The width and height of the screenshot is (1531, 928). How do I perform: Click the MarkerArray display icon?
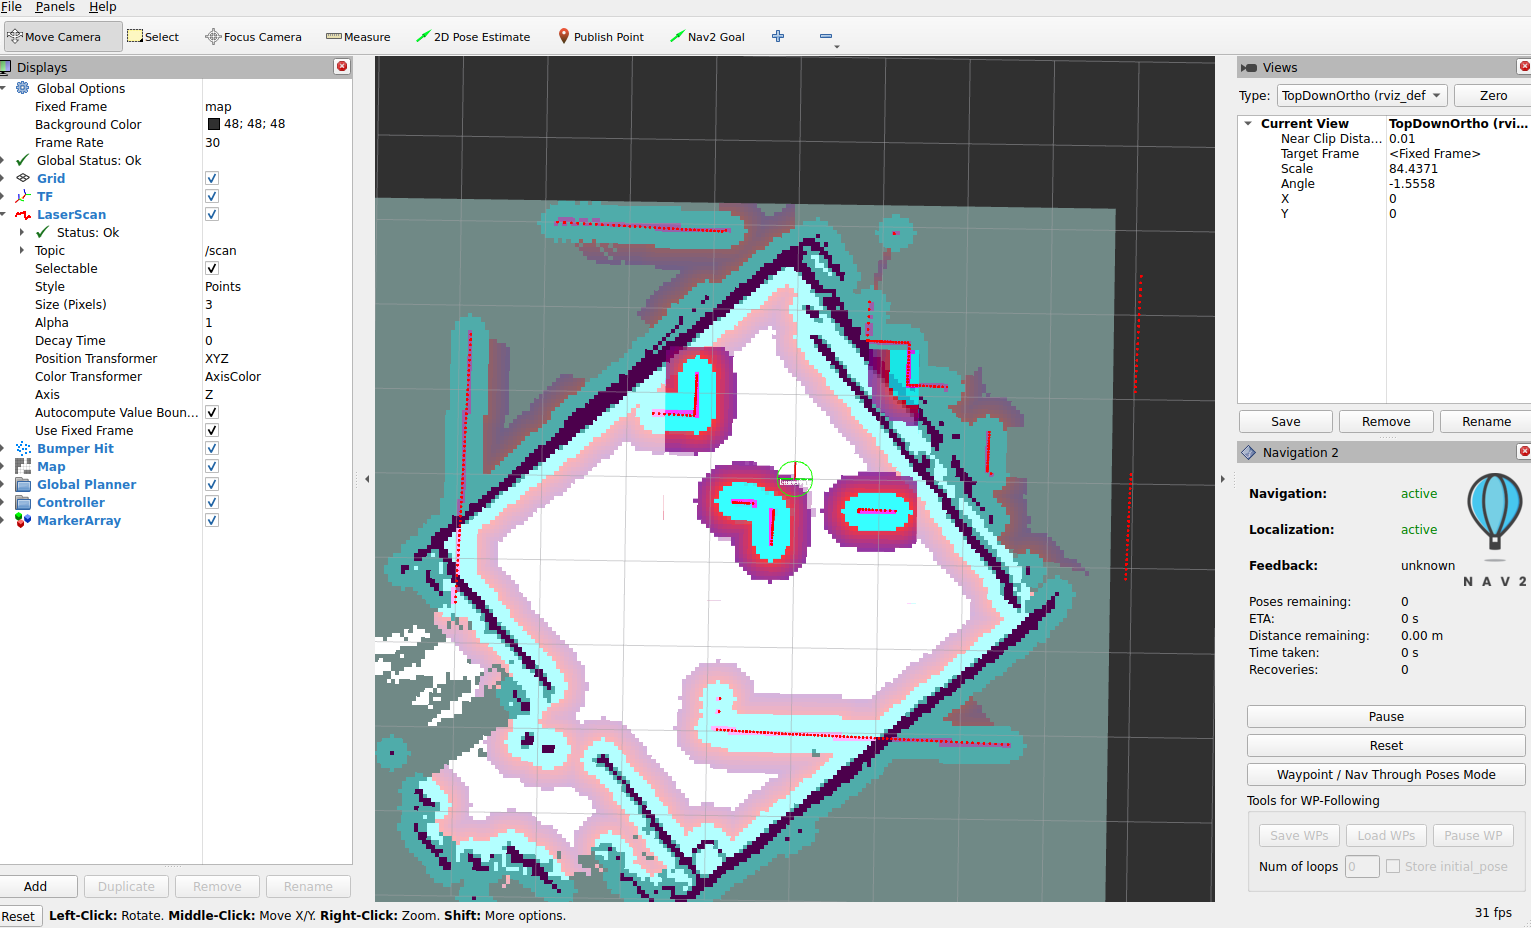23,520
